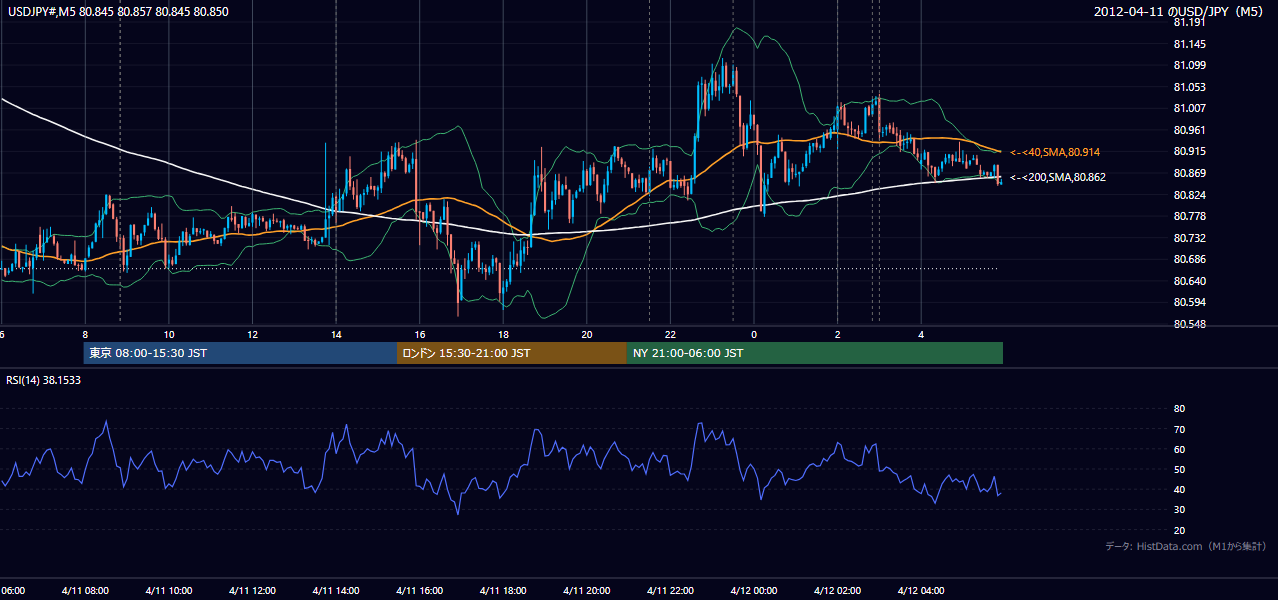Viewport: 1278px width, 600px height.
Task: Click the 2012-04-11 USD/JPY (M5) title
Action: pyautogui.click(x=1179, y=11)
